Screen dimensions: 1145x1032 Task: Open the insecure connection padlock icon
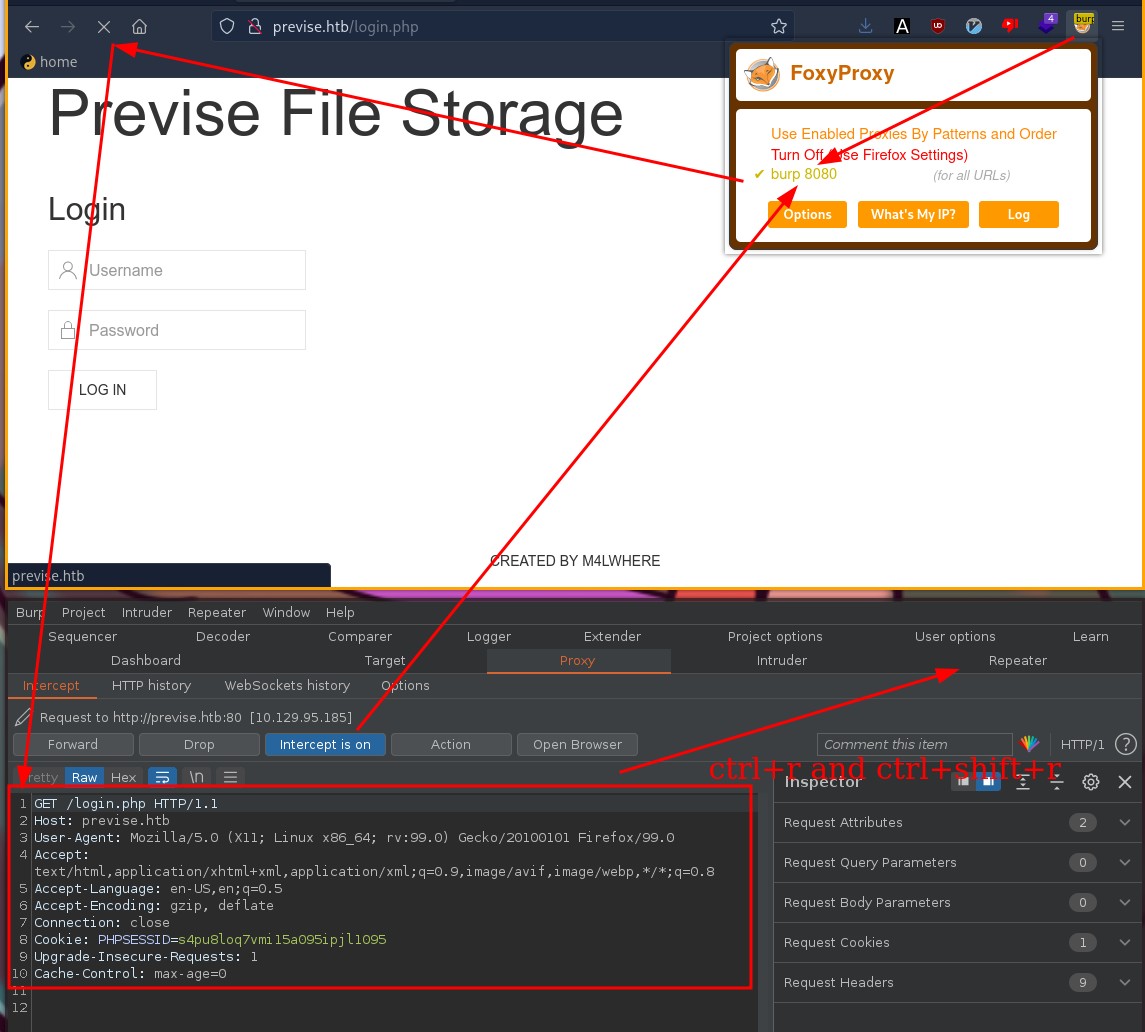click(x=254, y=27)
